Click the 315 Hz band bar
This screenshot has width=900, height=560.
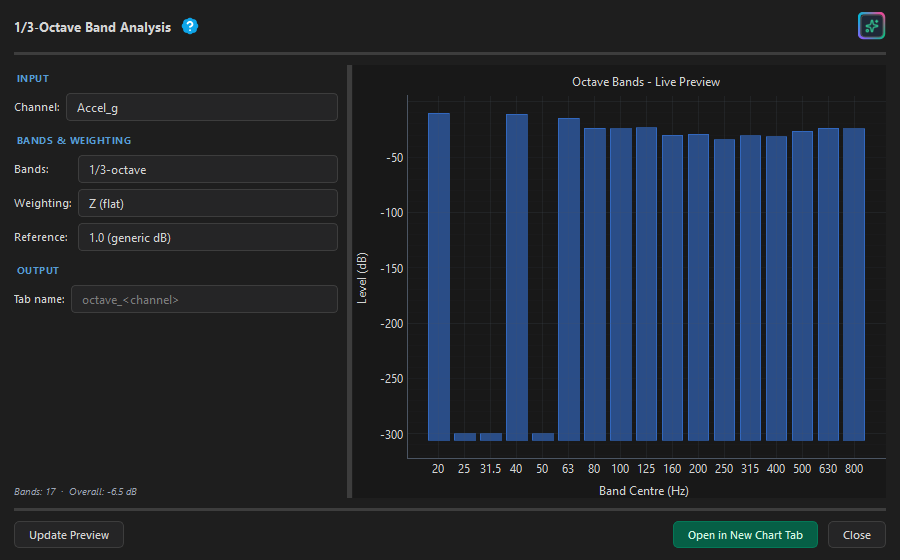(x=750, y=287)
